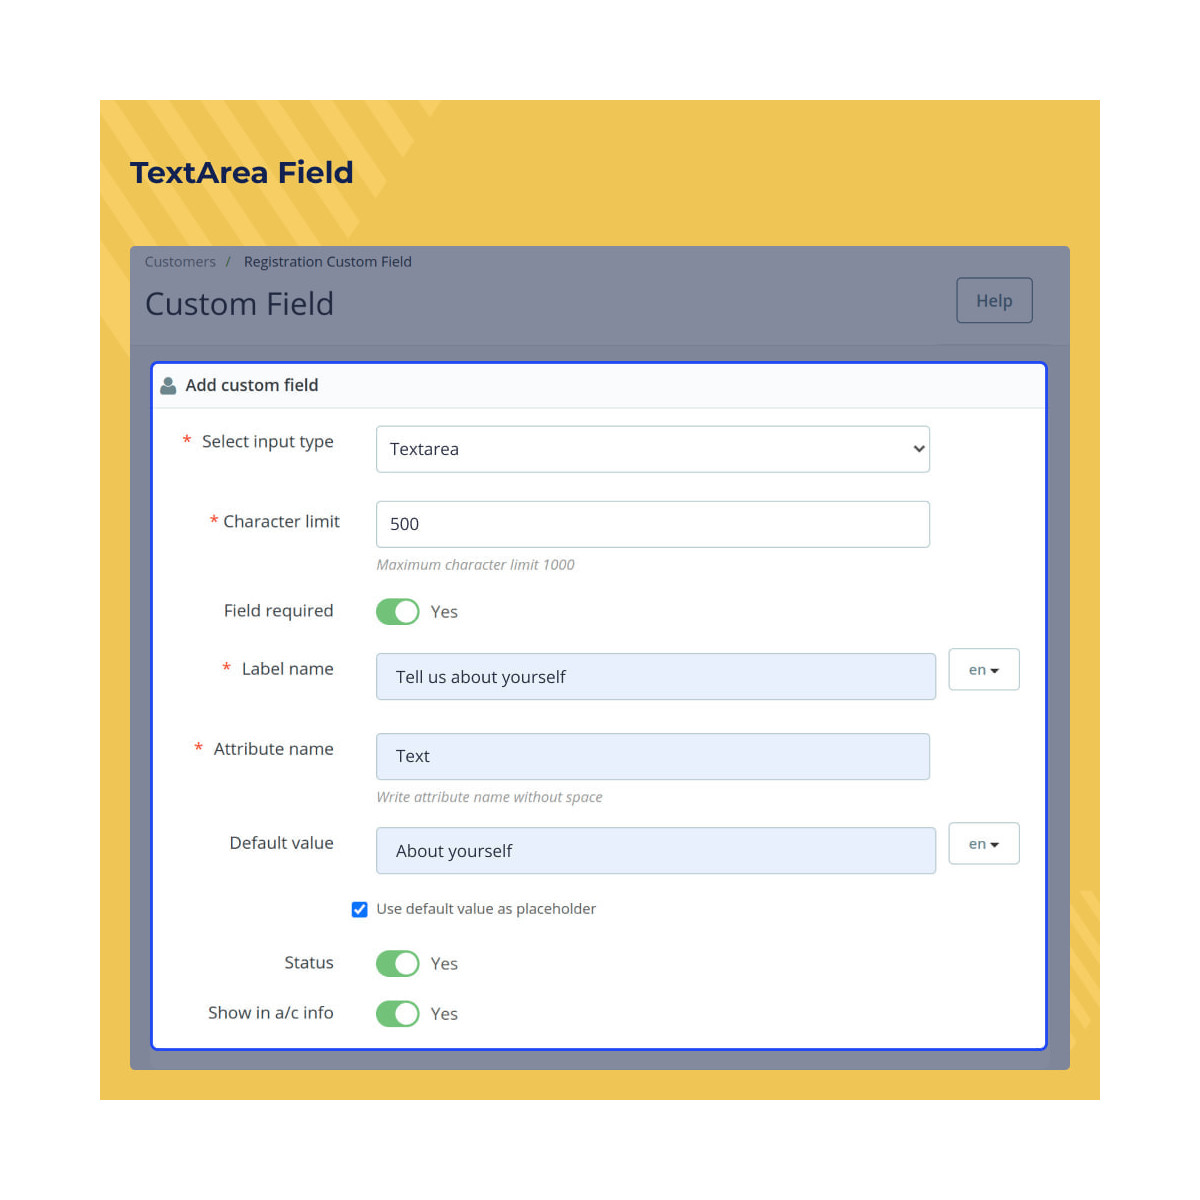Click the Help button

coord(993,300)
